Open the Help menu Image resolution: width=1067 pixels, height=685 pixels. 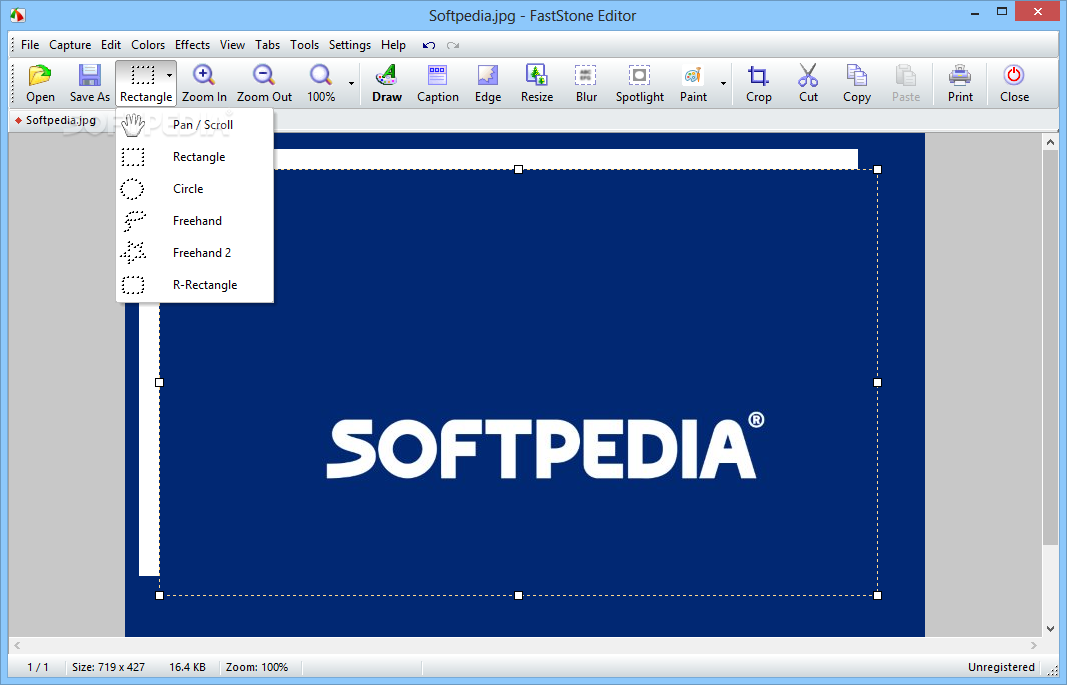(393, 45)
